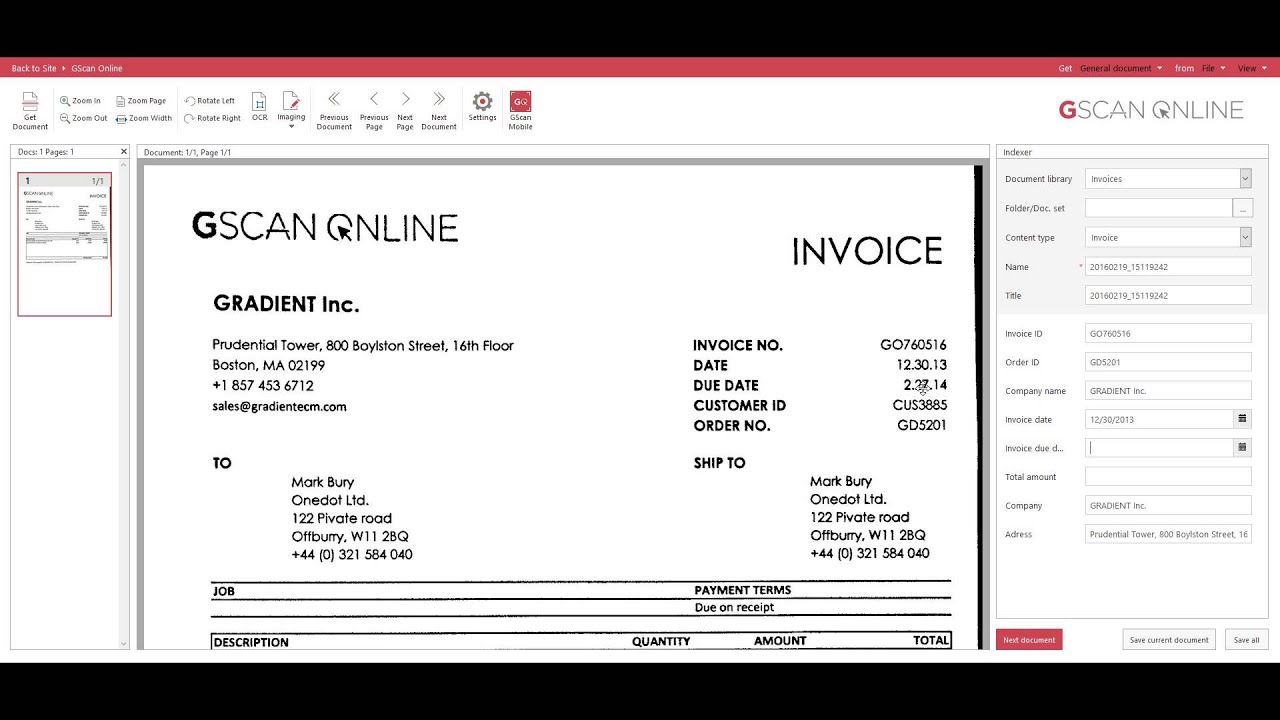Click Save all button
Screen dimensions: 1280x720
click(x=1247, y=640)
